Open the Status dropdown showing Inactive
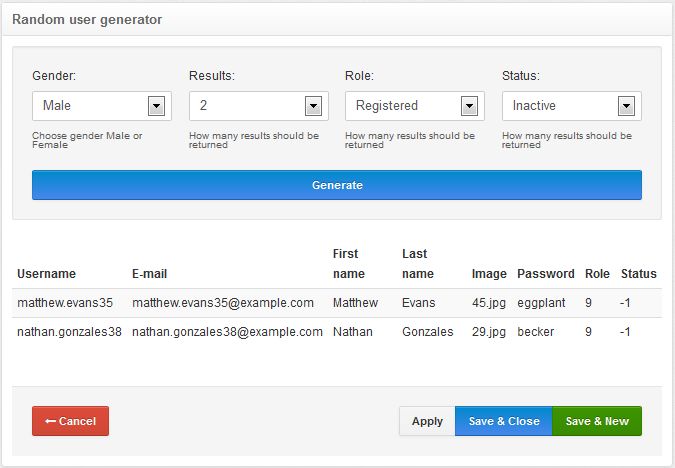The height and width of the screenshot is (468, 675). (x=572, y=106)
